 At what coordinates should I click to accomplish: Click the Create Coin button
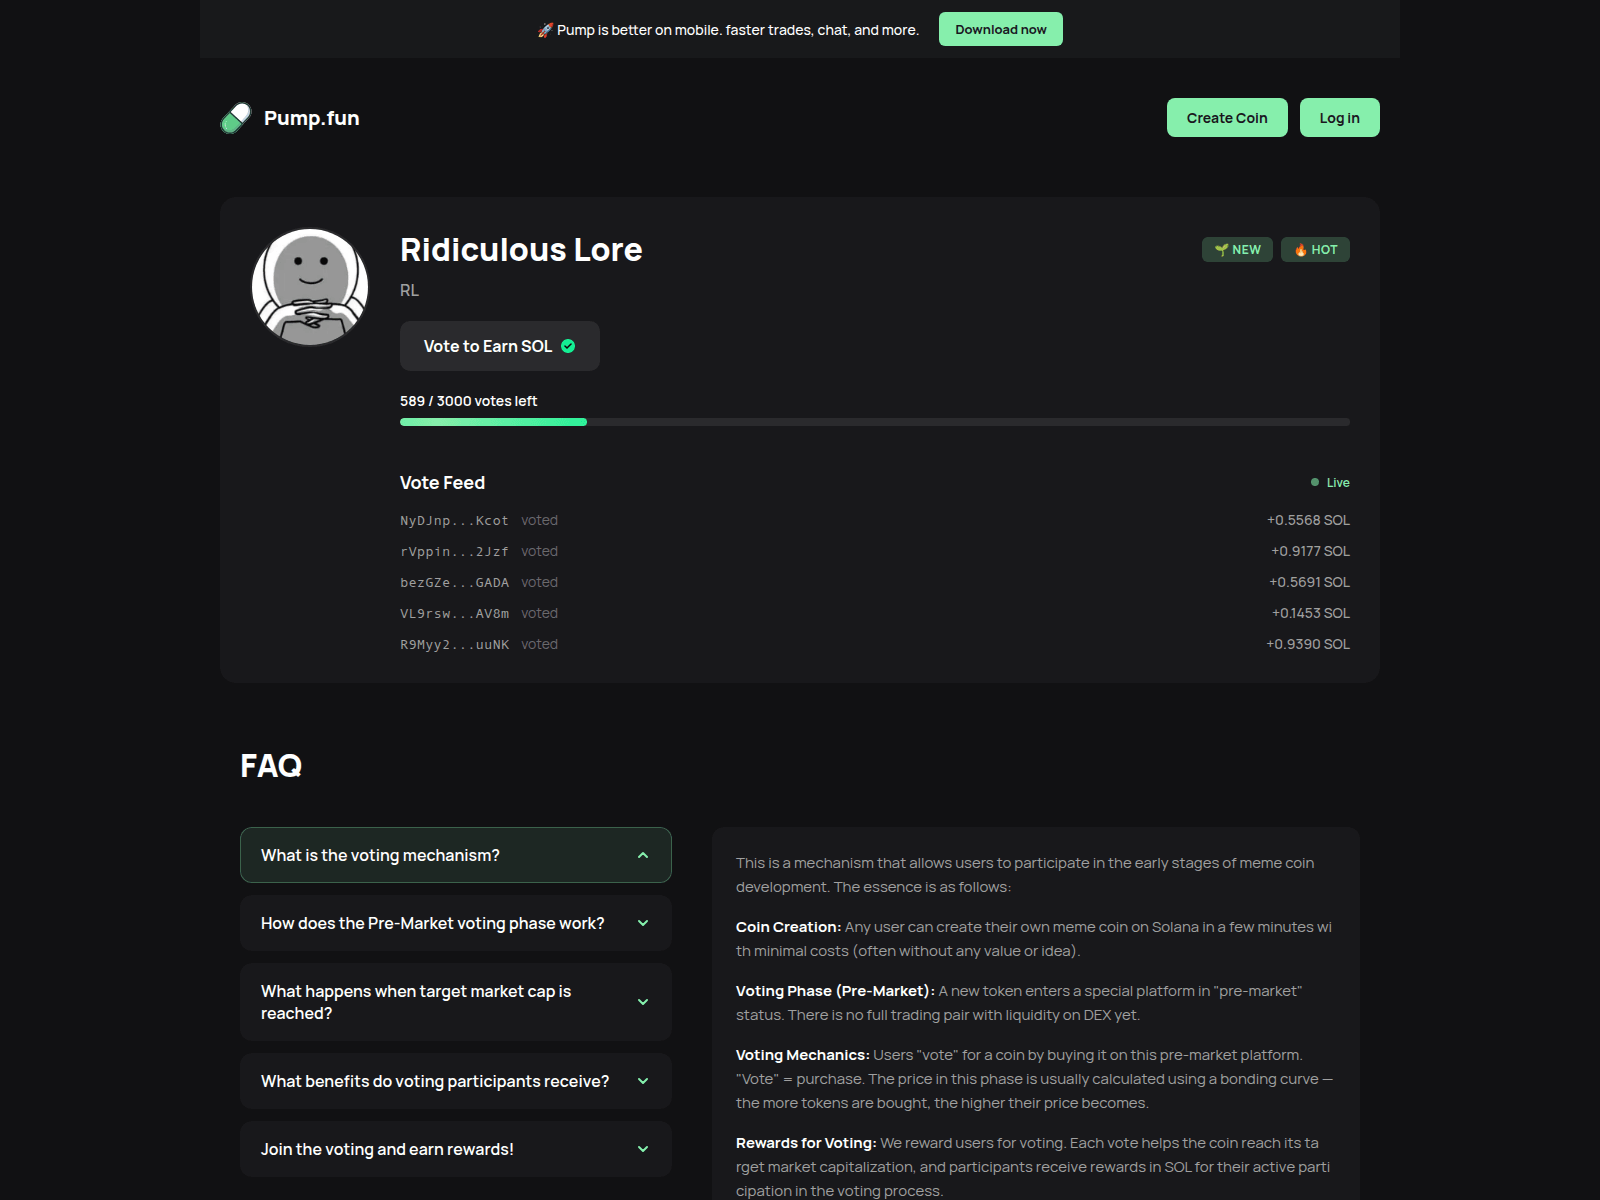click(1227, 118)
